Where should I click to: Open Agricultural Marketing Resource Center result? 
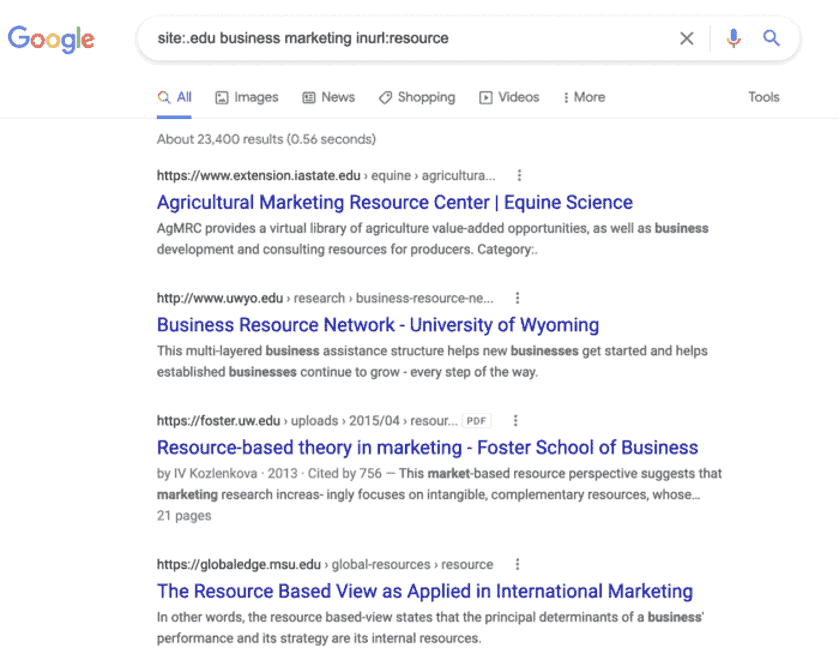click(x=395, y=202)
